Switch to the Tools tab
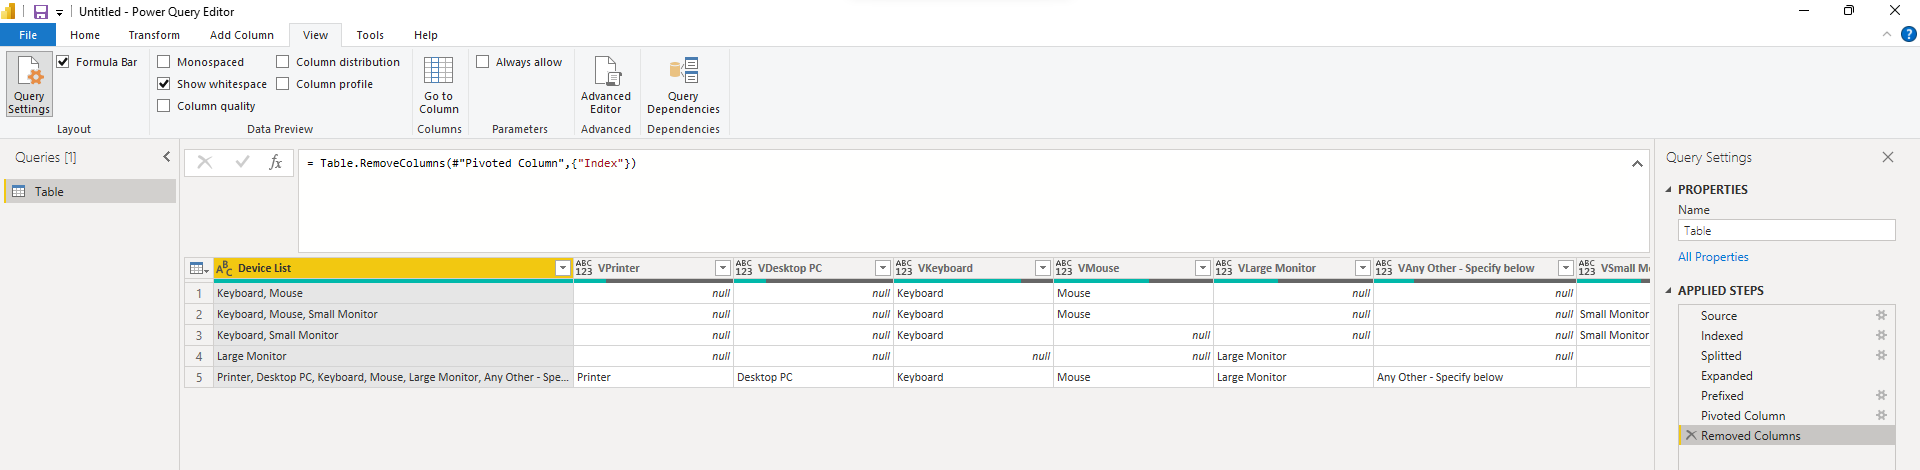The height and width of the screenshot is (470, 1920). (x=370, y=35)
